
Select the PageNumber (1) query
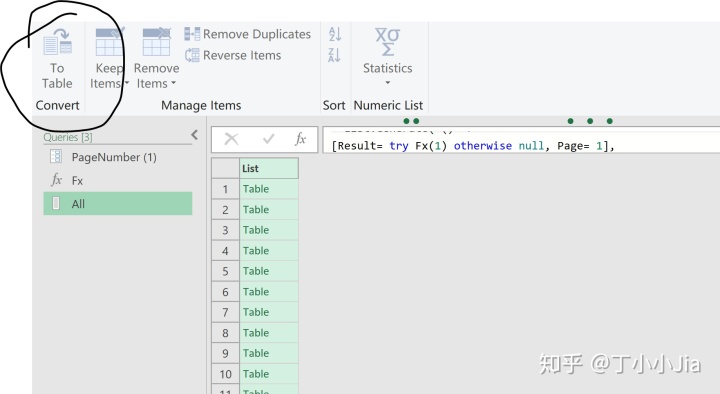pos(118,157)
